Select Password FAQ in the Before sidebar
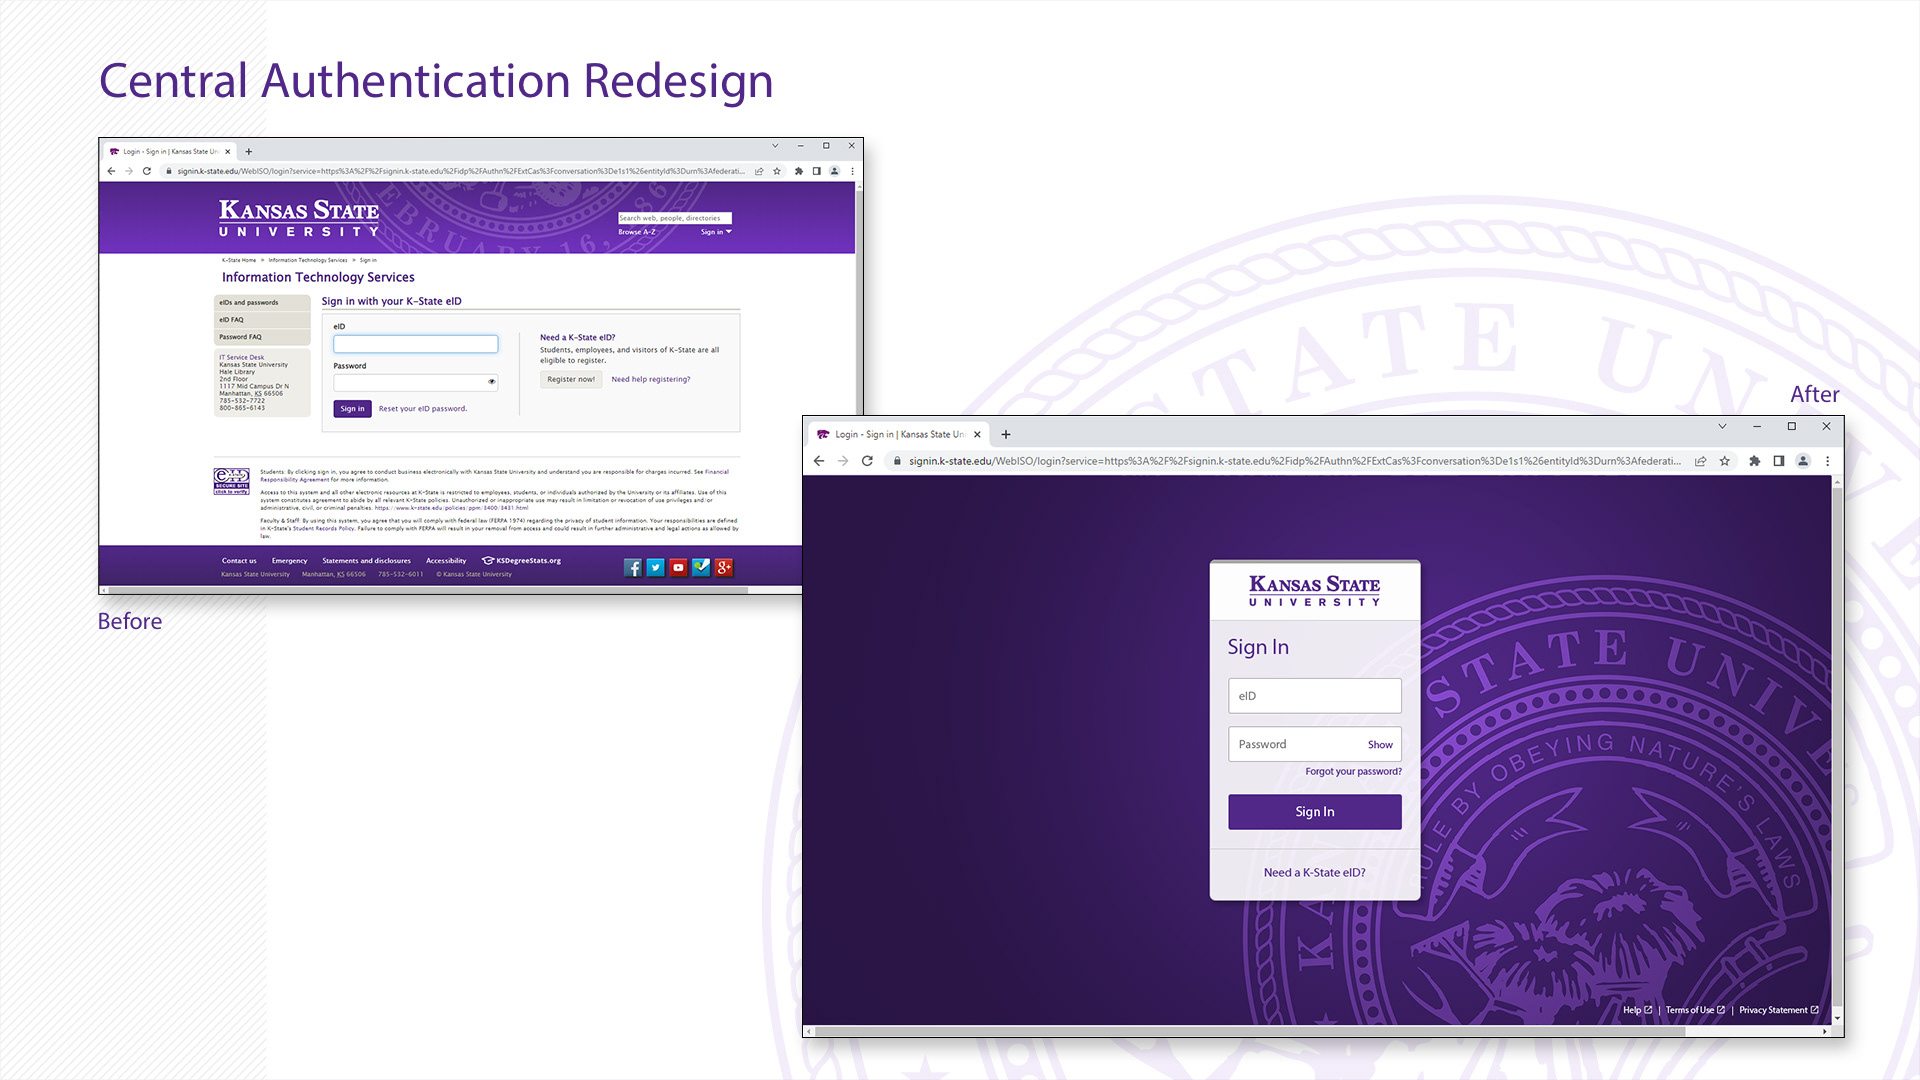1920x1080 pixels. 262,337
